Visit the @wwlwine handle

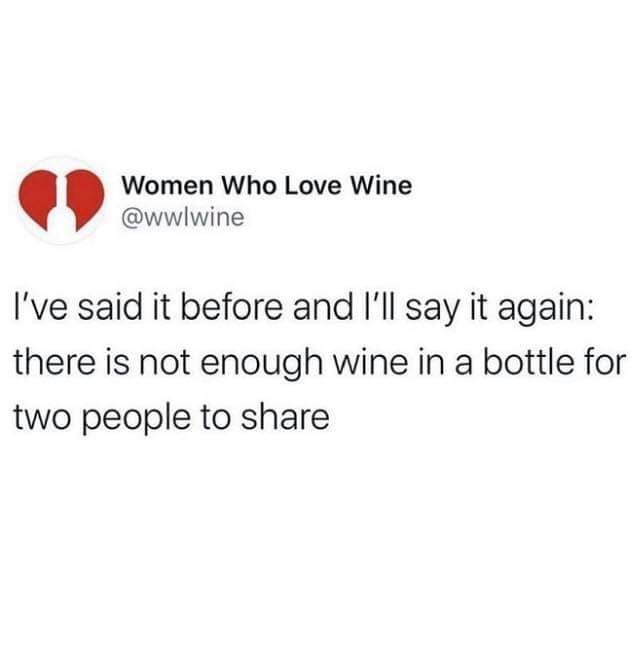[183, 218]
